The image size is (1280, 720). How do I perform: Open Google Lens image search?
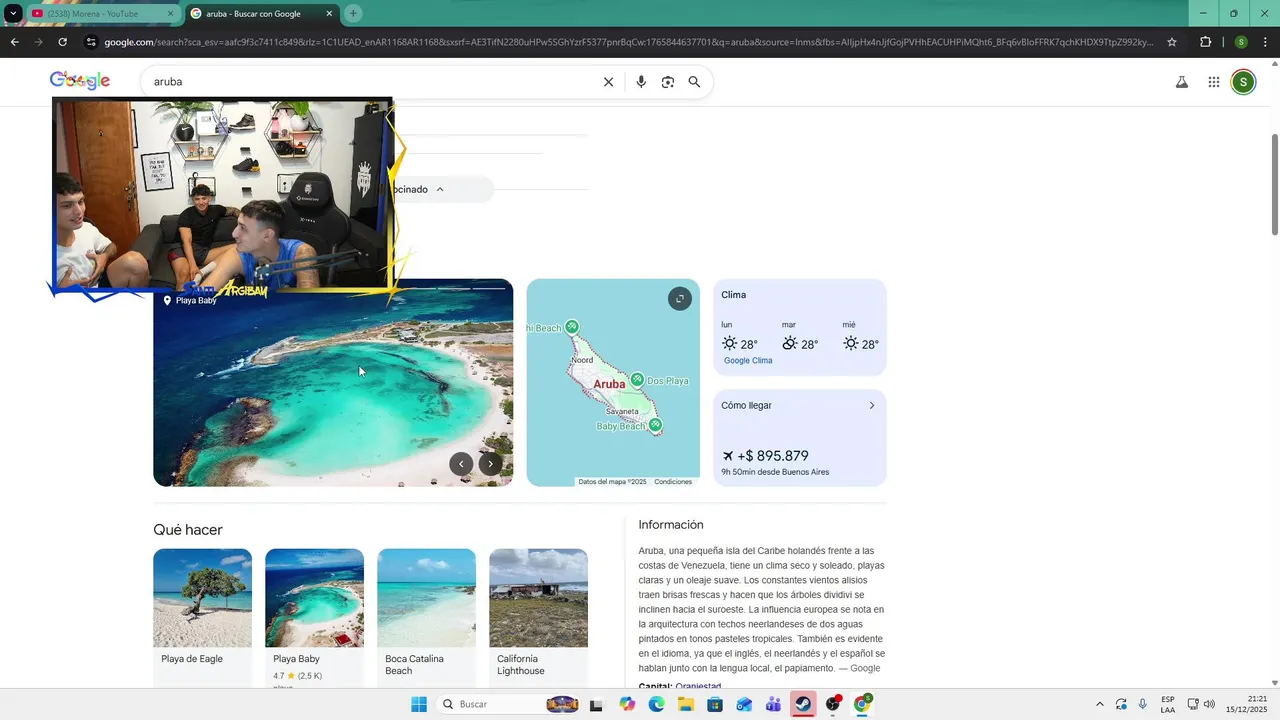(x=668, y=82)
